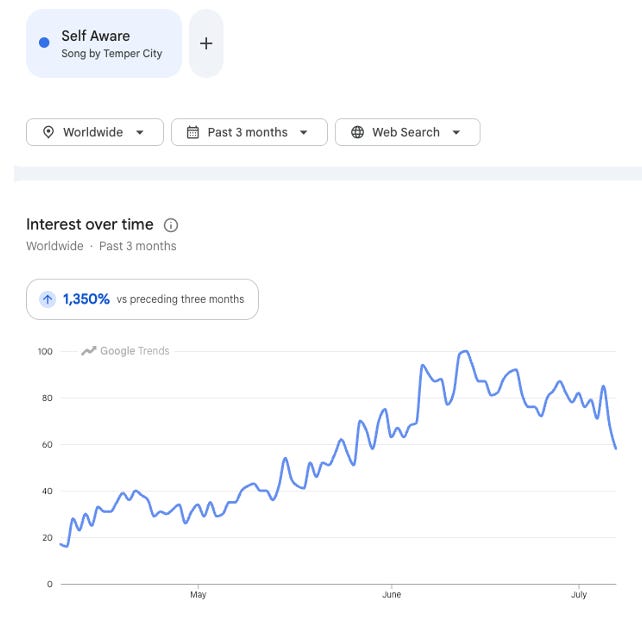Image resolution: width=642 pixels, height=620 pixels.
Task: Click the plus icon to add comparison
Action: point(206,43)
